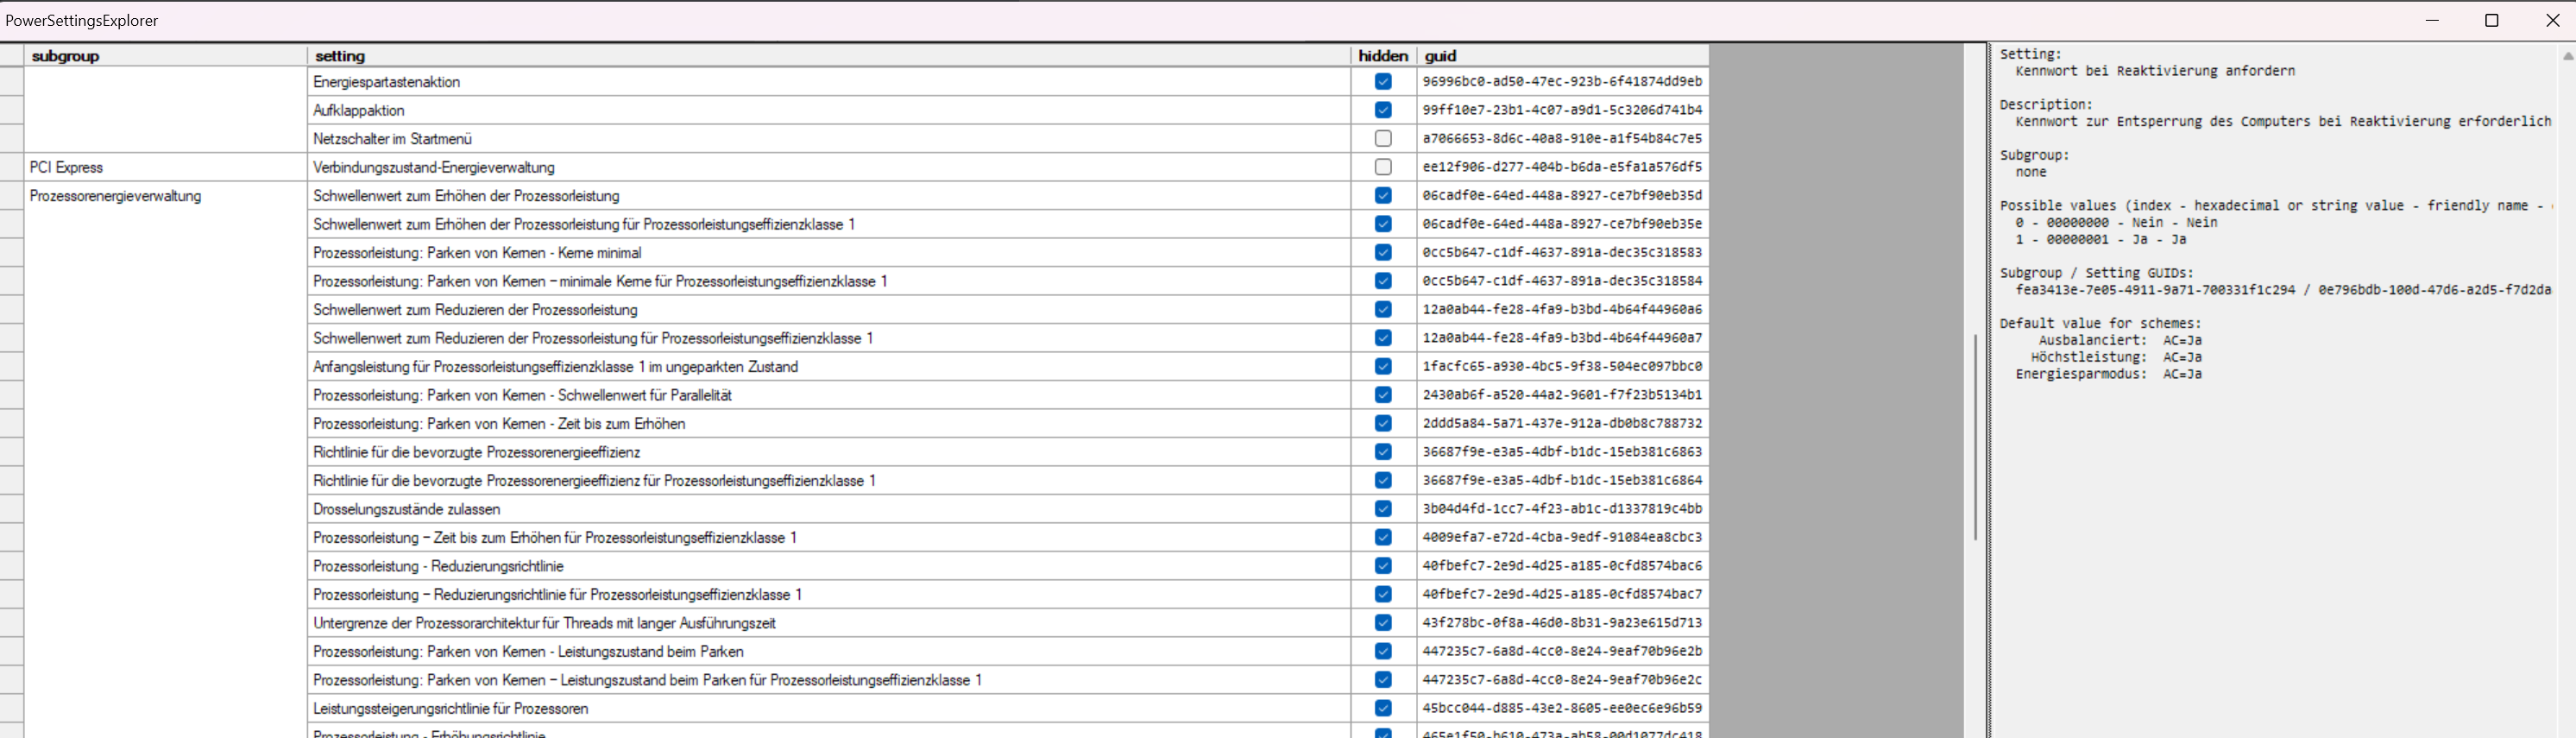Image resolution: width=2576 pixels, height=738 pixels.
Task: Click guid 96996bc0-ad50-47ec-923b-6f41874dd9eb
Action: [x=1563, y=81]
